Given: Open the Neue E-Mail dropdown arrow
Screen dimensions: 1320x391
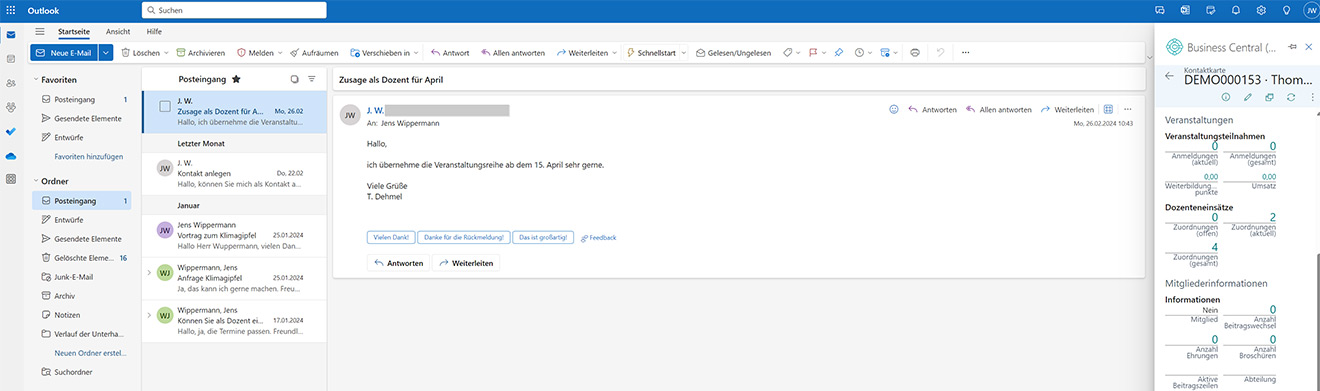Looking at the screenshot, I should (105, 52).
